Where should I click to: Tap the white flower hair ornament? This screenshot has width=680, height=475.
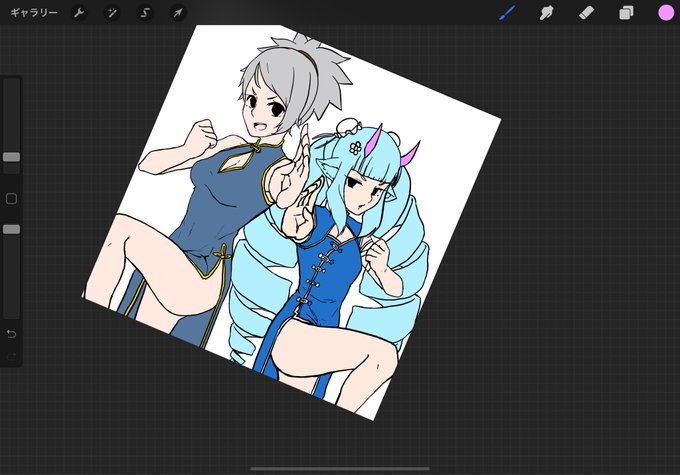[355, 148]
